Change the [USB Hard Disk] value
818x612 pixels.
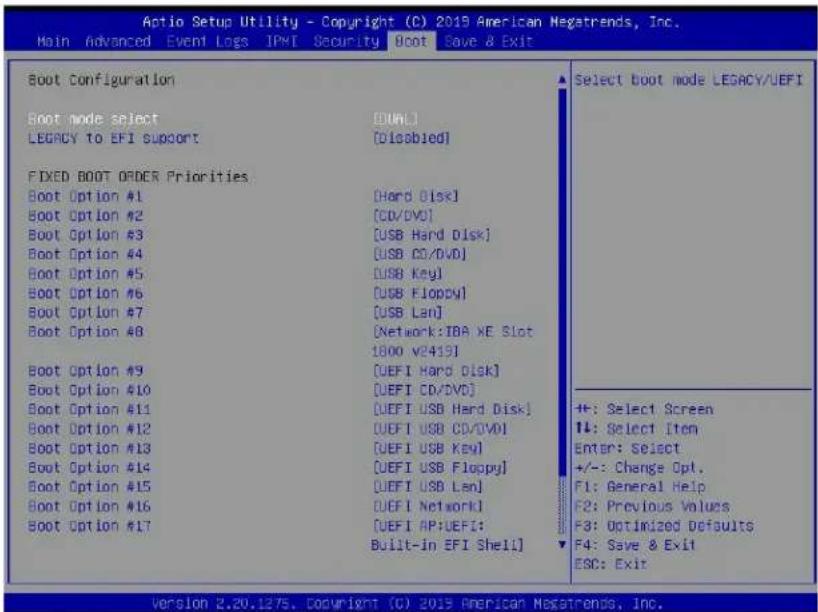pyautogui.click(x=431, y=235)
